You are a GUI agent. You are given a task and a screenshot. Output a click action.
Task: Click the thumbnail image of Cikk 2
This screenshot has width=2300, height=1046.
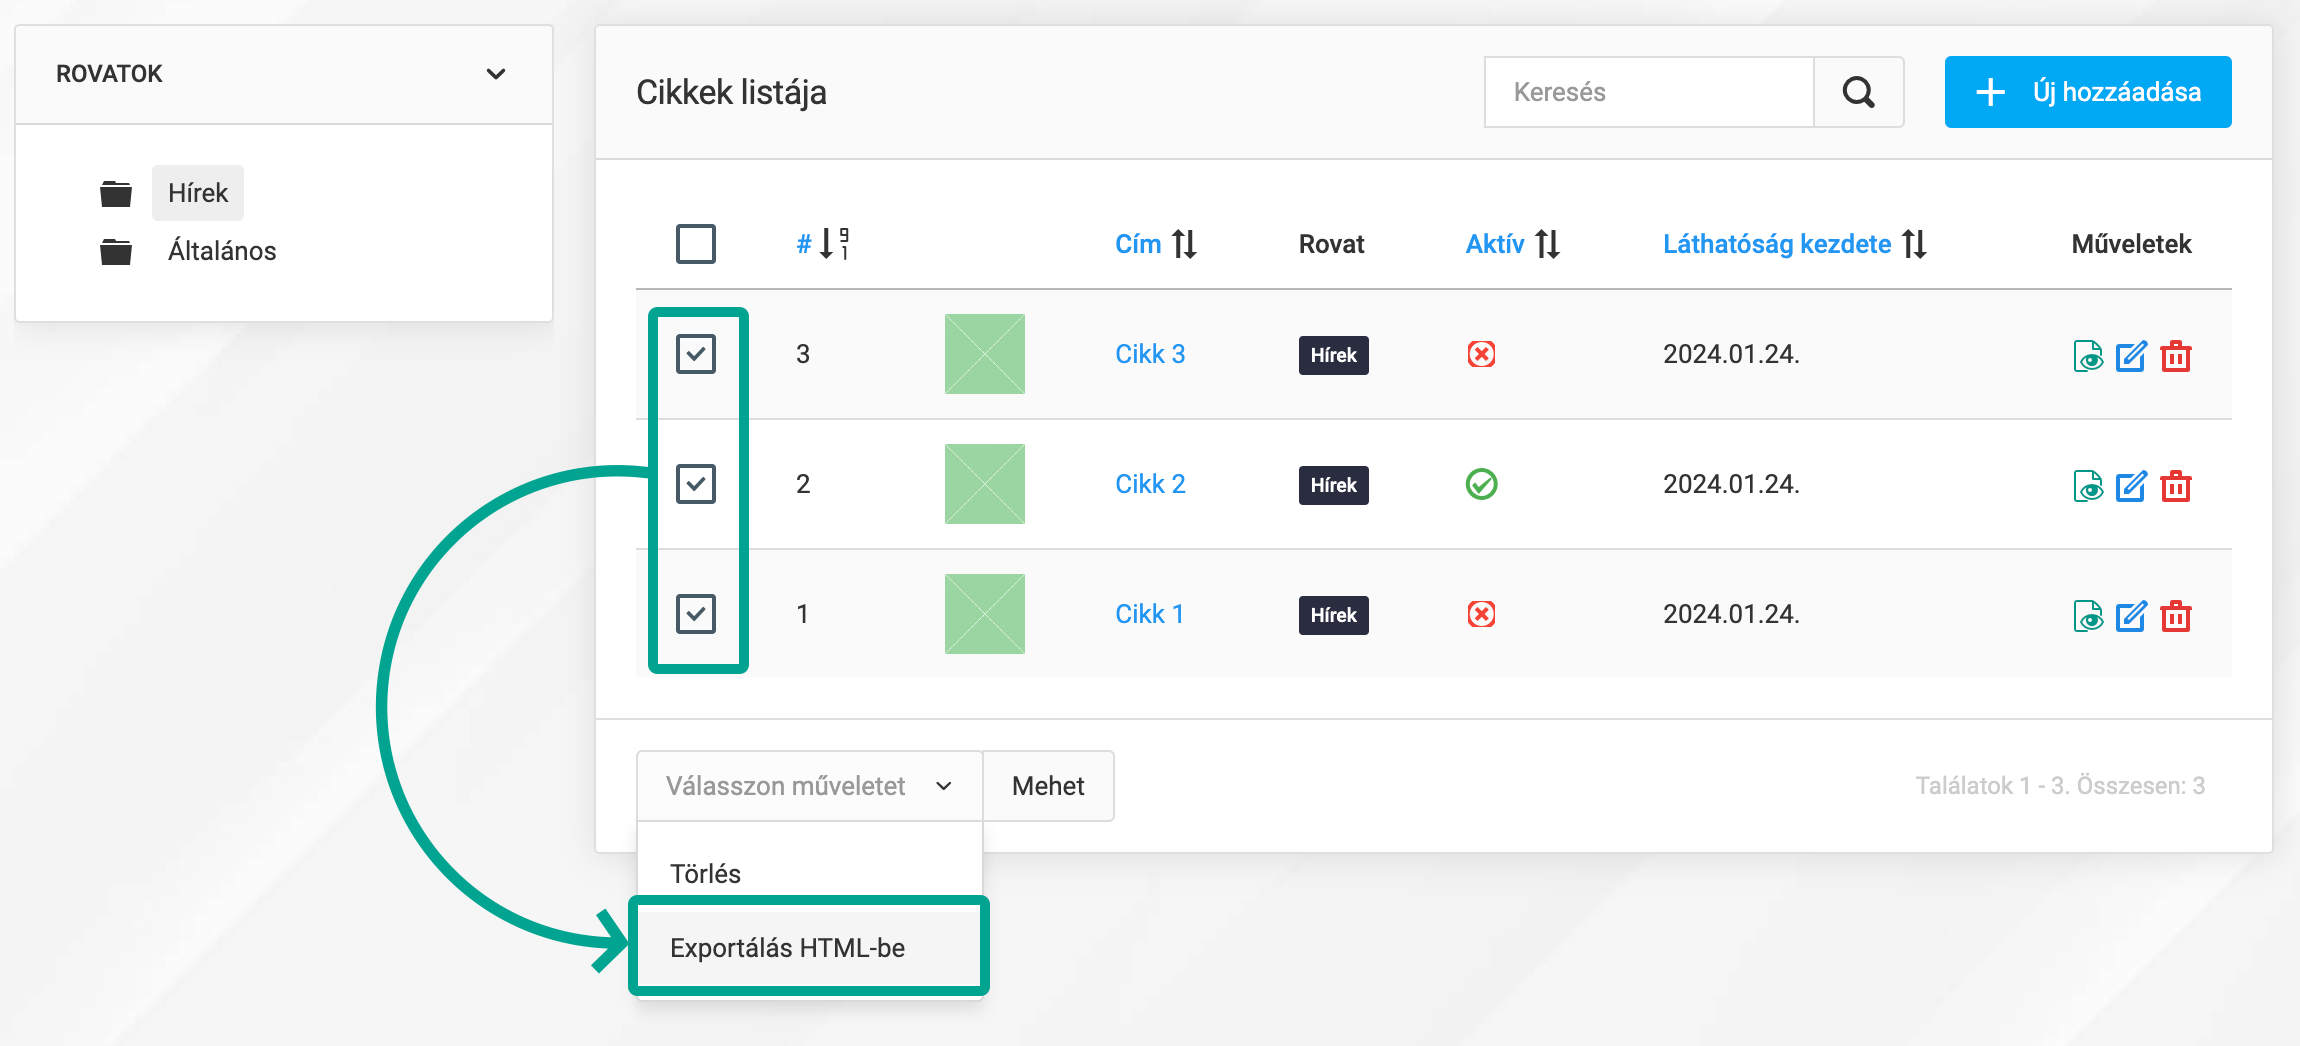(985, 484)
